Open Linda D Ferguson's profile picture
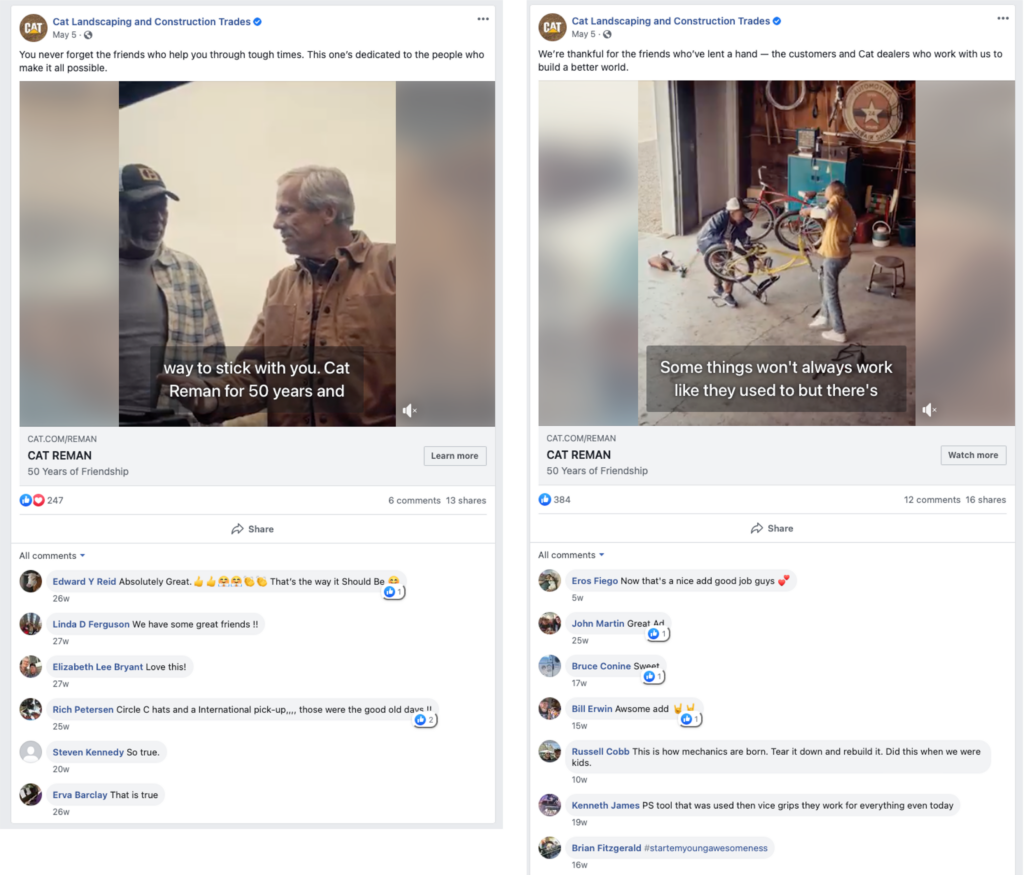The image size is (1024, 875). (x=31, y=624)
